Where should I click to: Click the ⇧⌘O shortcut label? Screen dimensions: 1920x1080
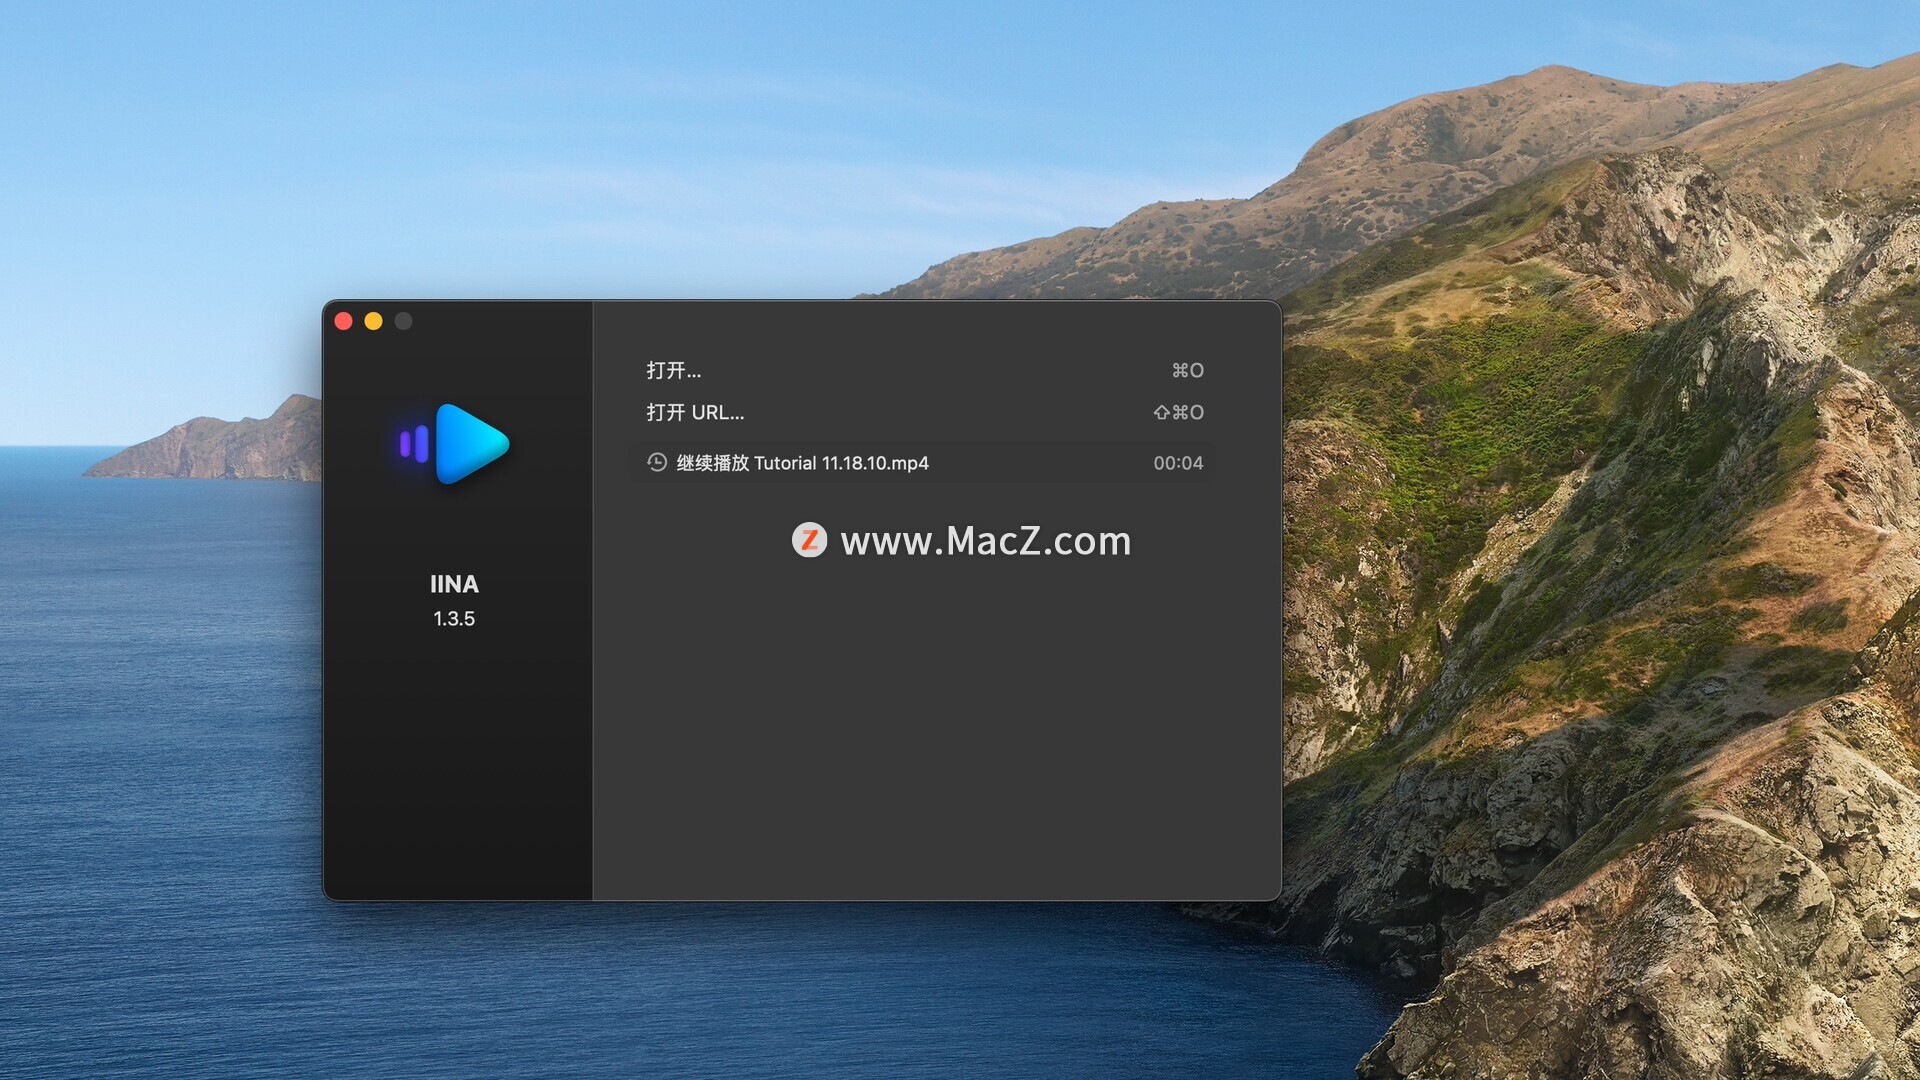pos(1179,412)
